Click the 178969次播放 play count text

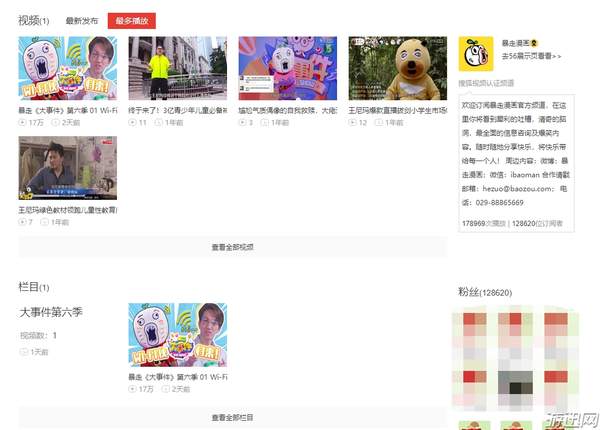484,223
